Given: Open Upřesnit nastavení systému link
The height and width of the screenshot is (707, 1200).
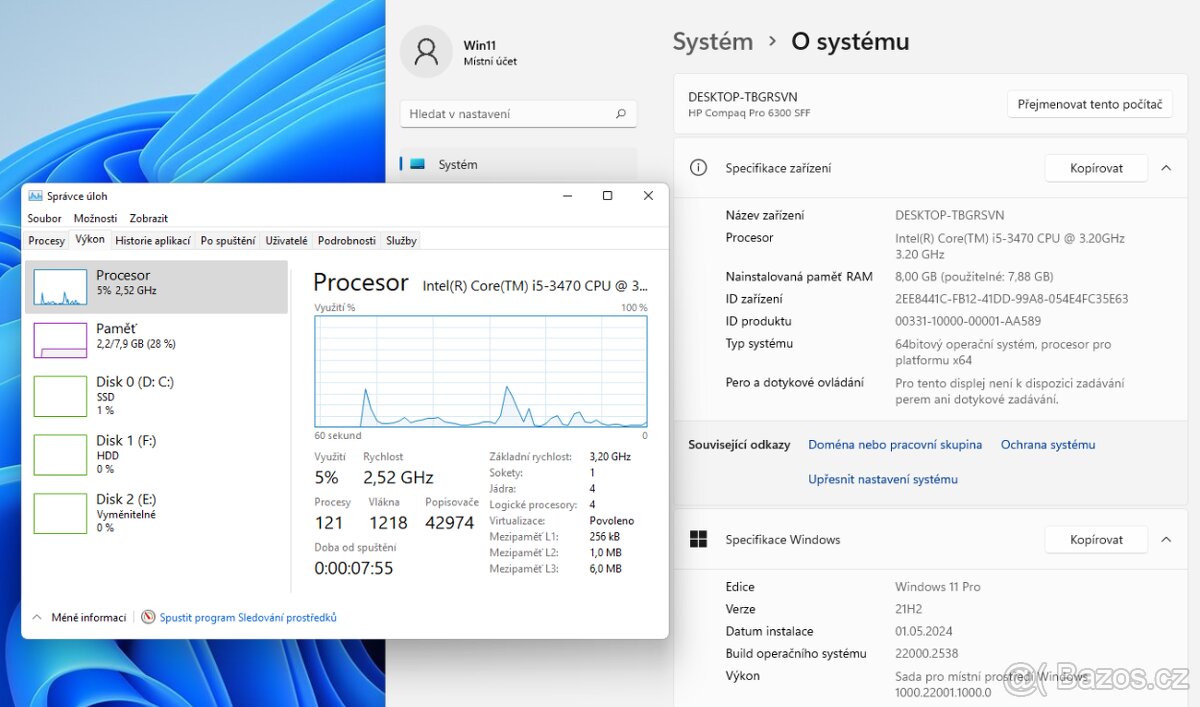Looking at the screenshot, I should [x=883, y=479].
